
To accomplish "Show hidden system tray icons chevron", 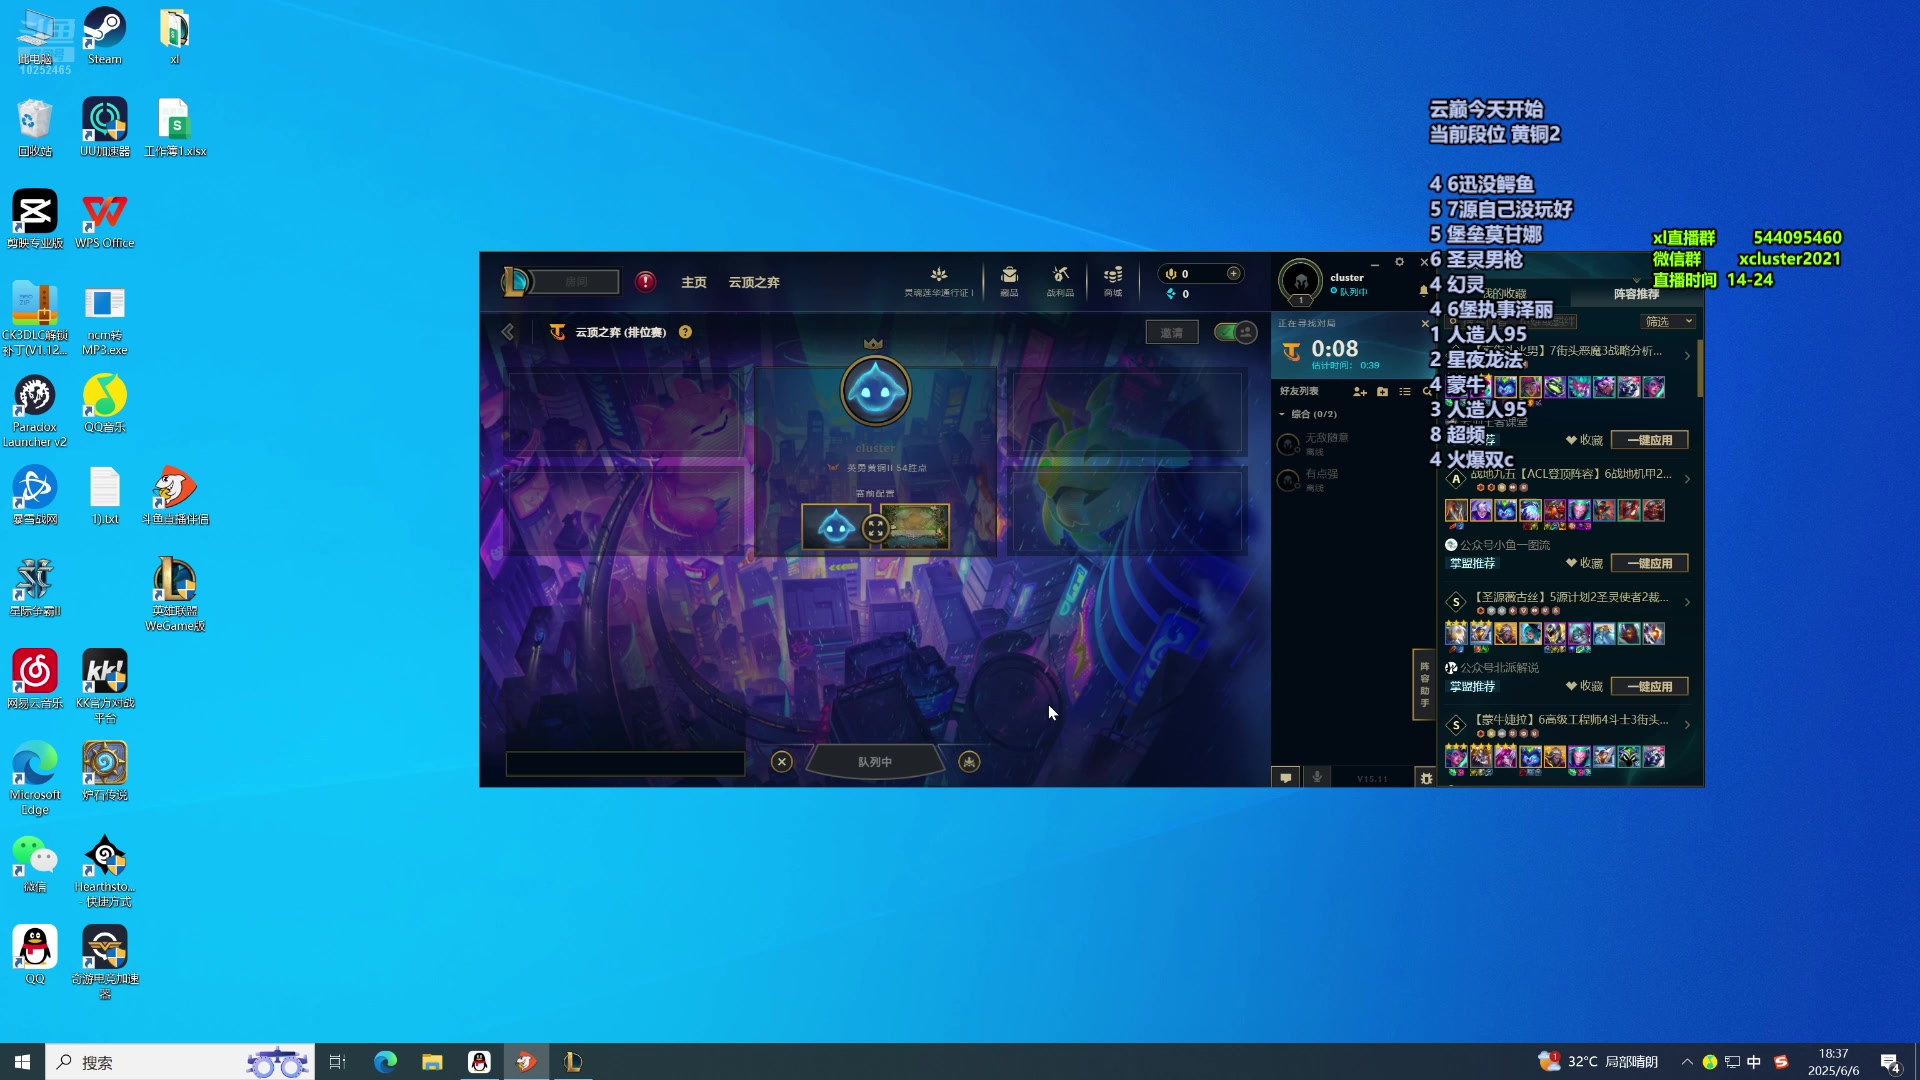I will [x=1687, y=1062].
